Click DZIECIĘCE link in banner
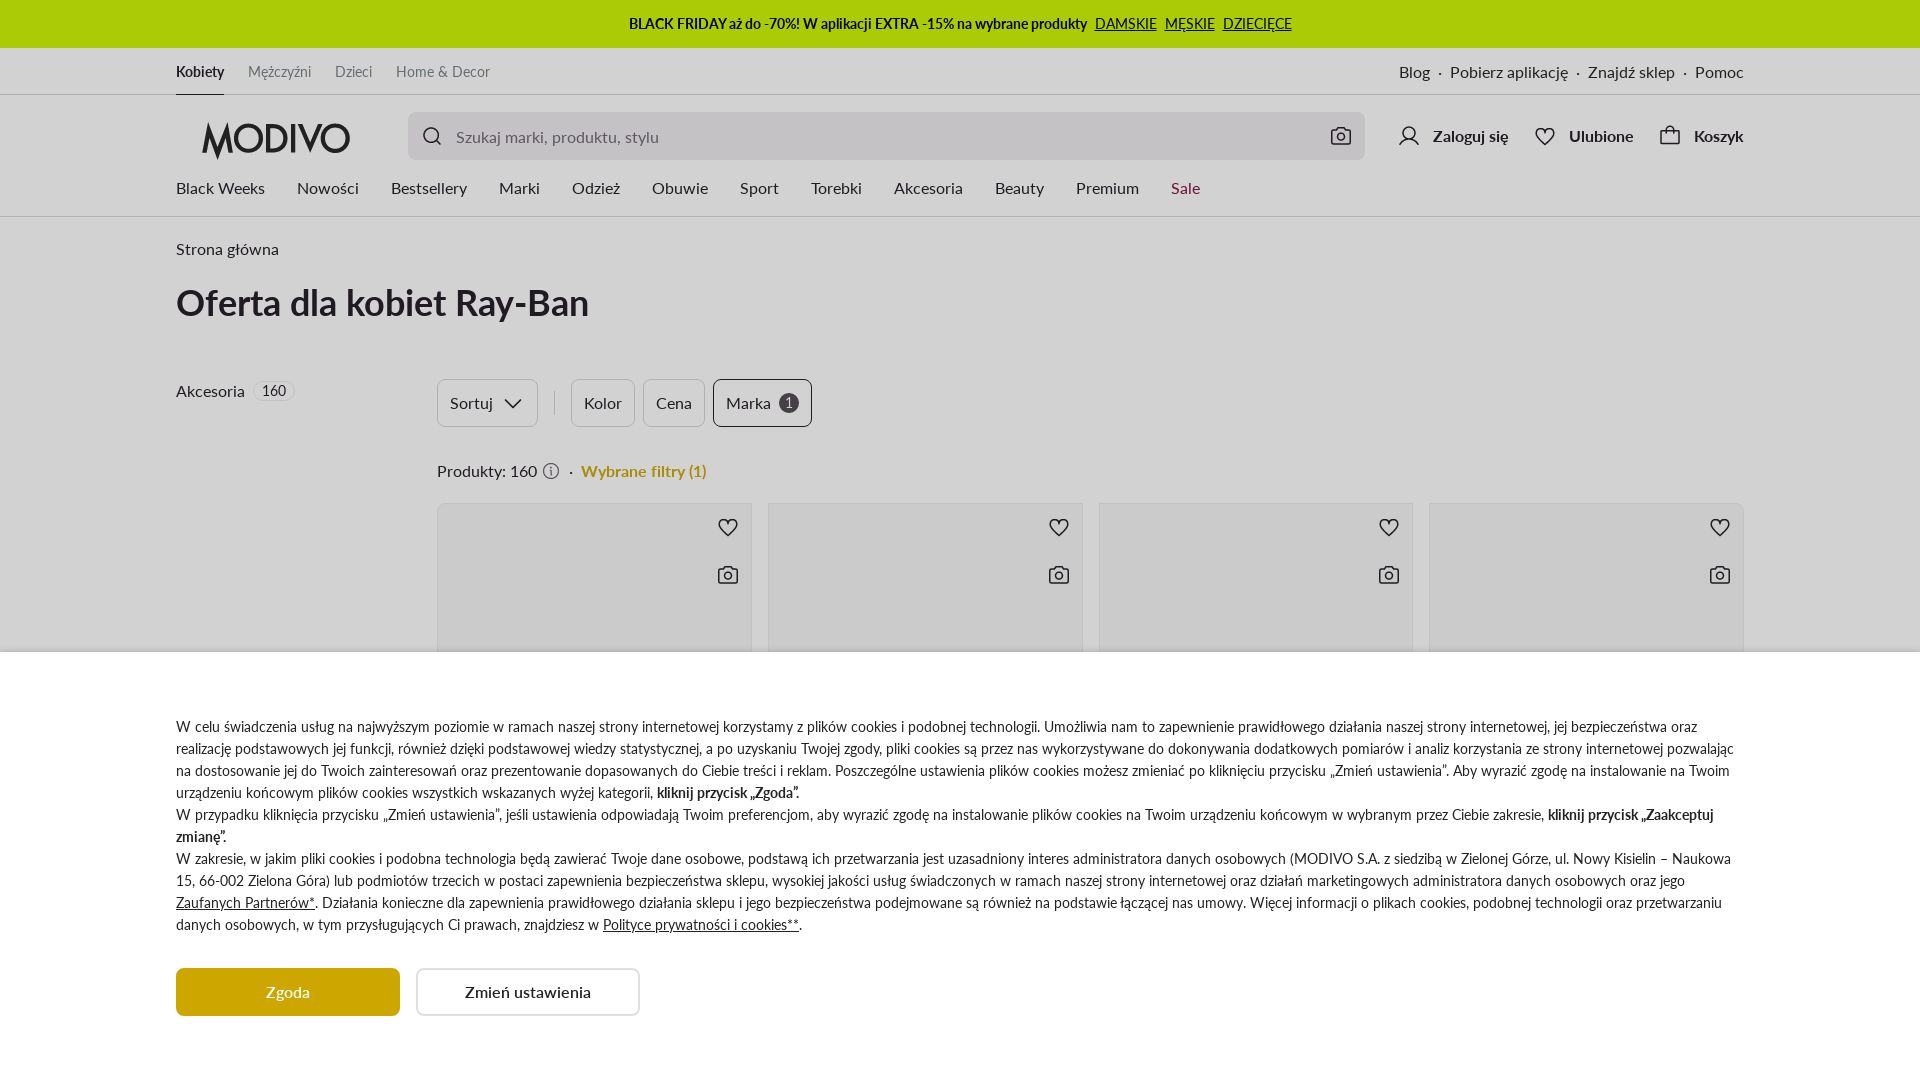 pos(1257,24)
